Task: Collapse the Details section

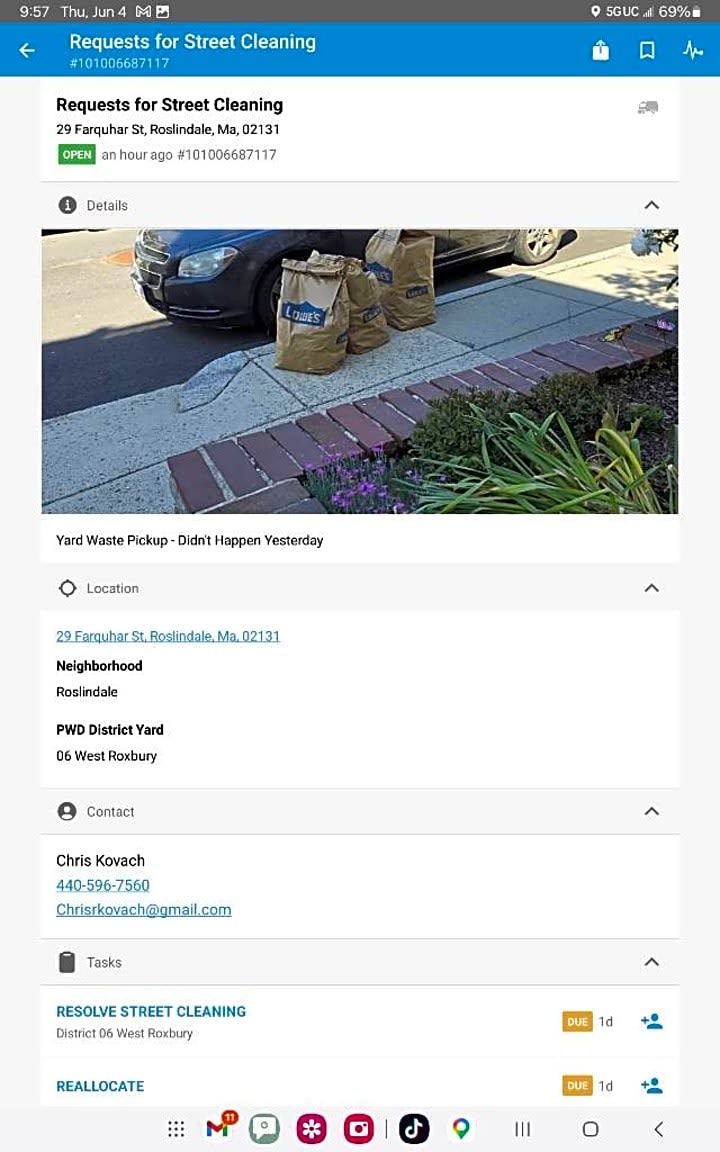Action: click(x=652, y=205)
